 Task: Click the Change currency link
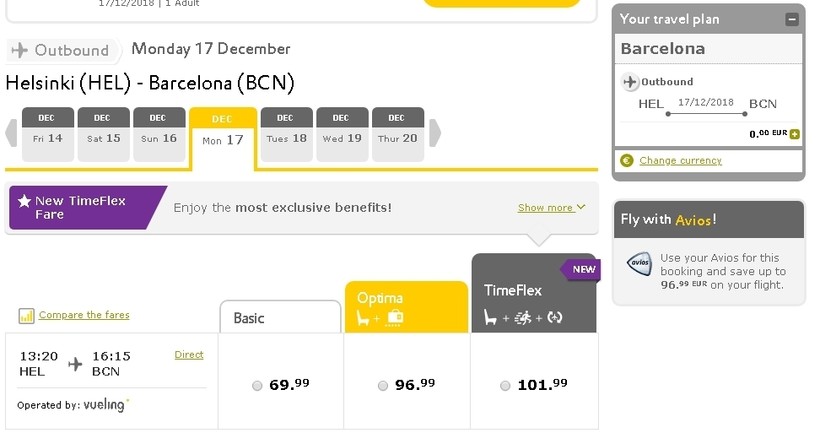[680, 160]
